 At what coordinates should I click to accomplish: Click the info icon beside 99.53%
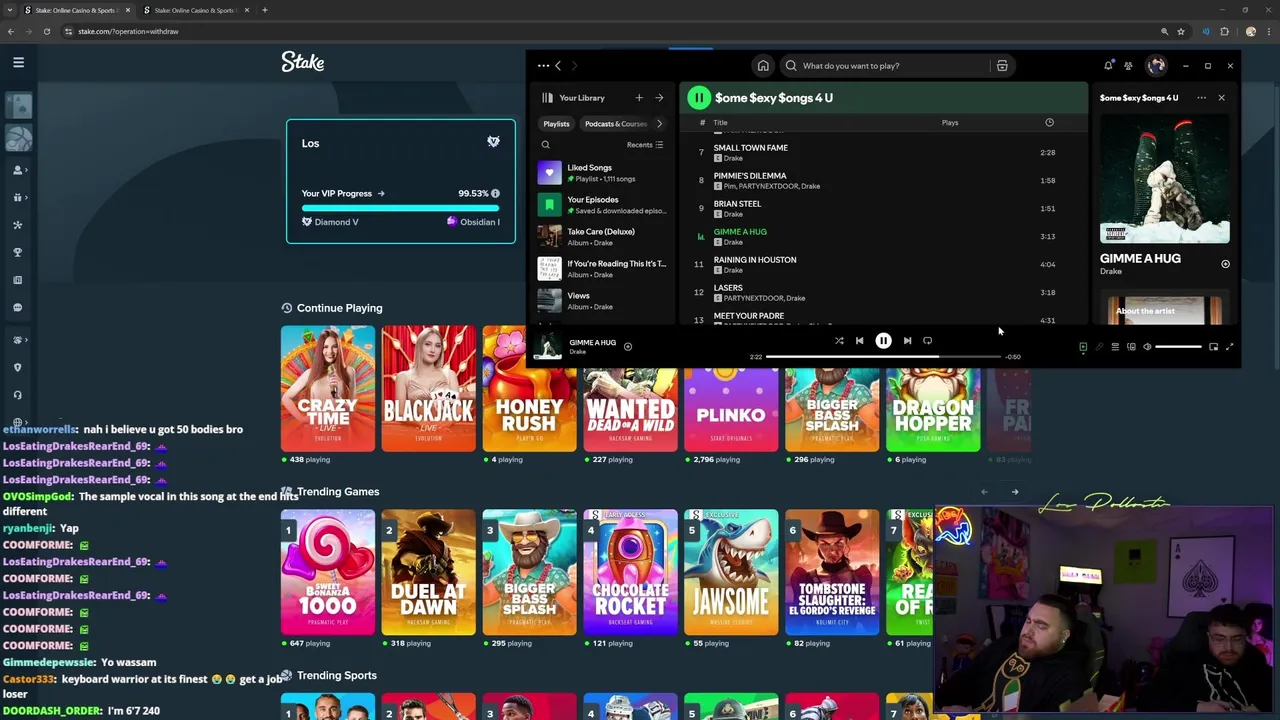(x=495, y=193)
